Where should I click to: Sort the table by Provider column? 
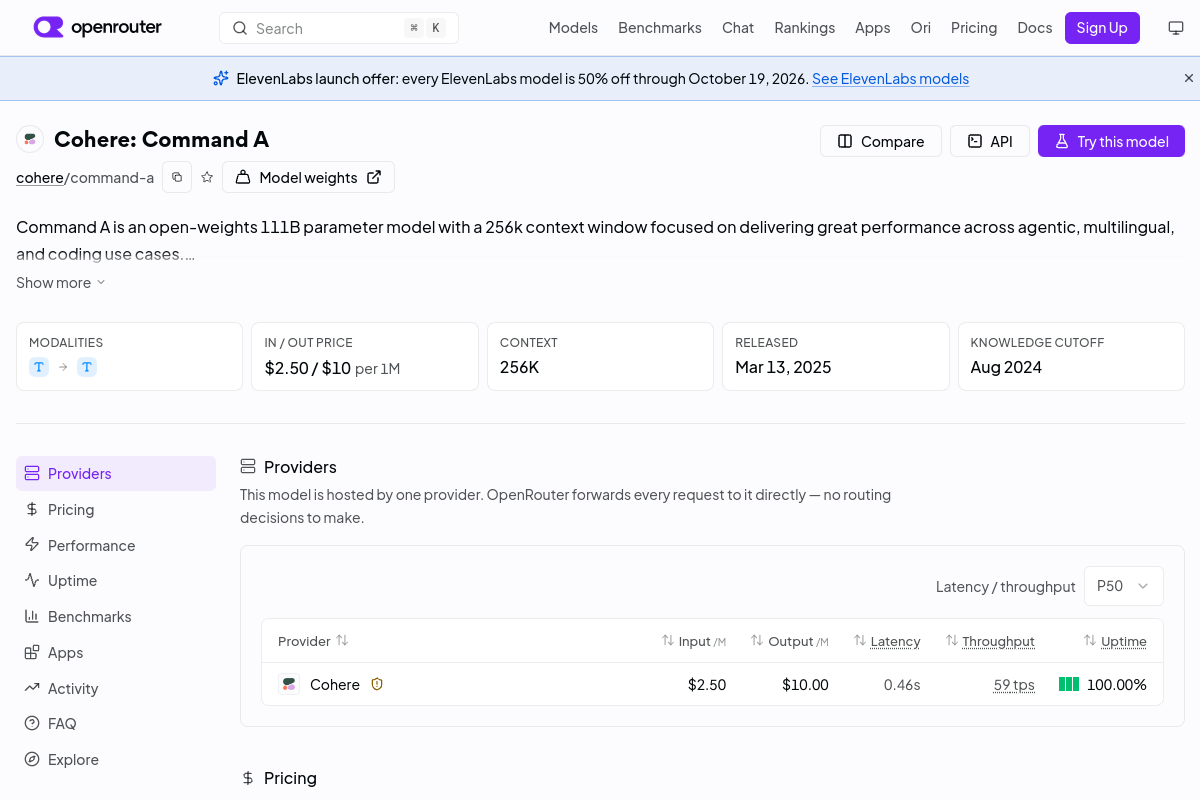coord(313,641)
